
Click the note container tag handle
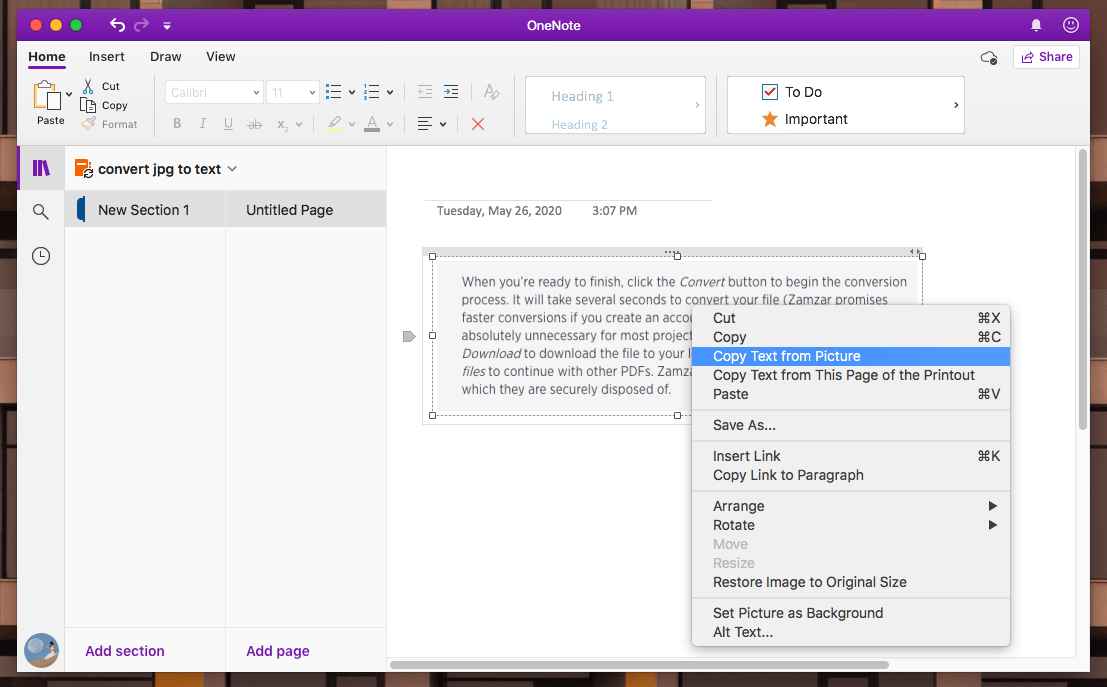click(409, 336)
